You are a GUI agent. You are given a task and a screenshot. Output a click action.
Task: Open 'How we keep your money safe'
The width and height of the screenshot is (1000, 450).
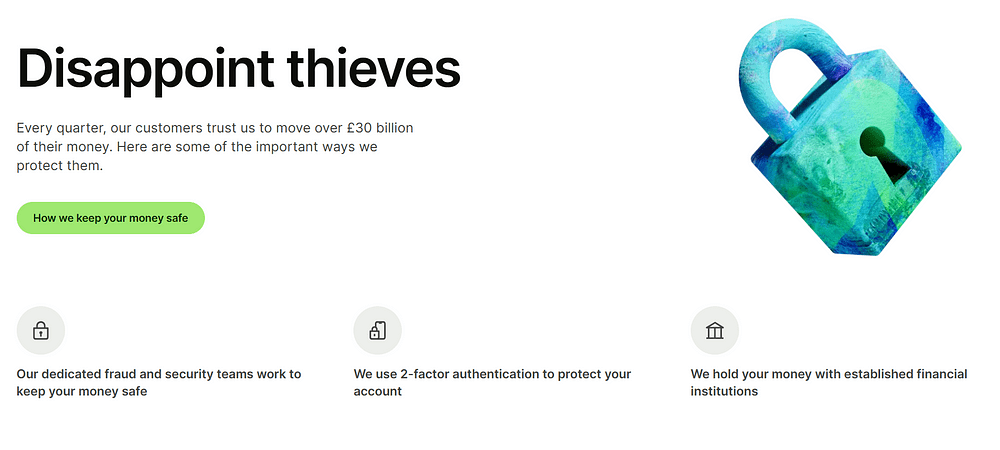[110, 218]
